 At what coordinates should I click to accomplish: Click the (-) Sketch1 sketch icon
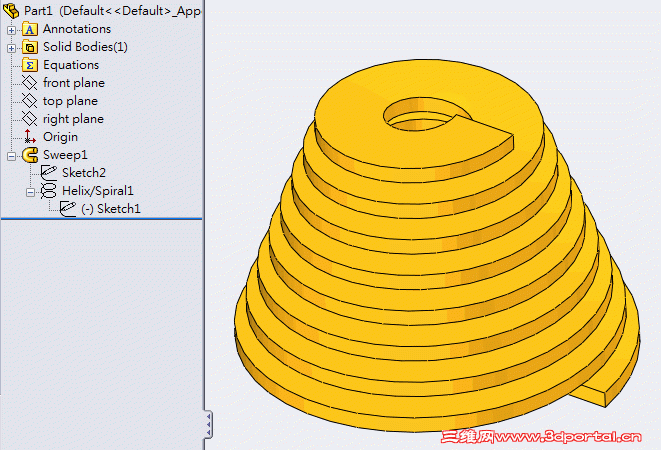67,209
